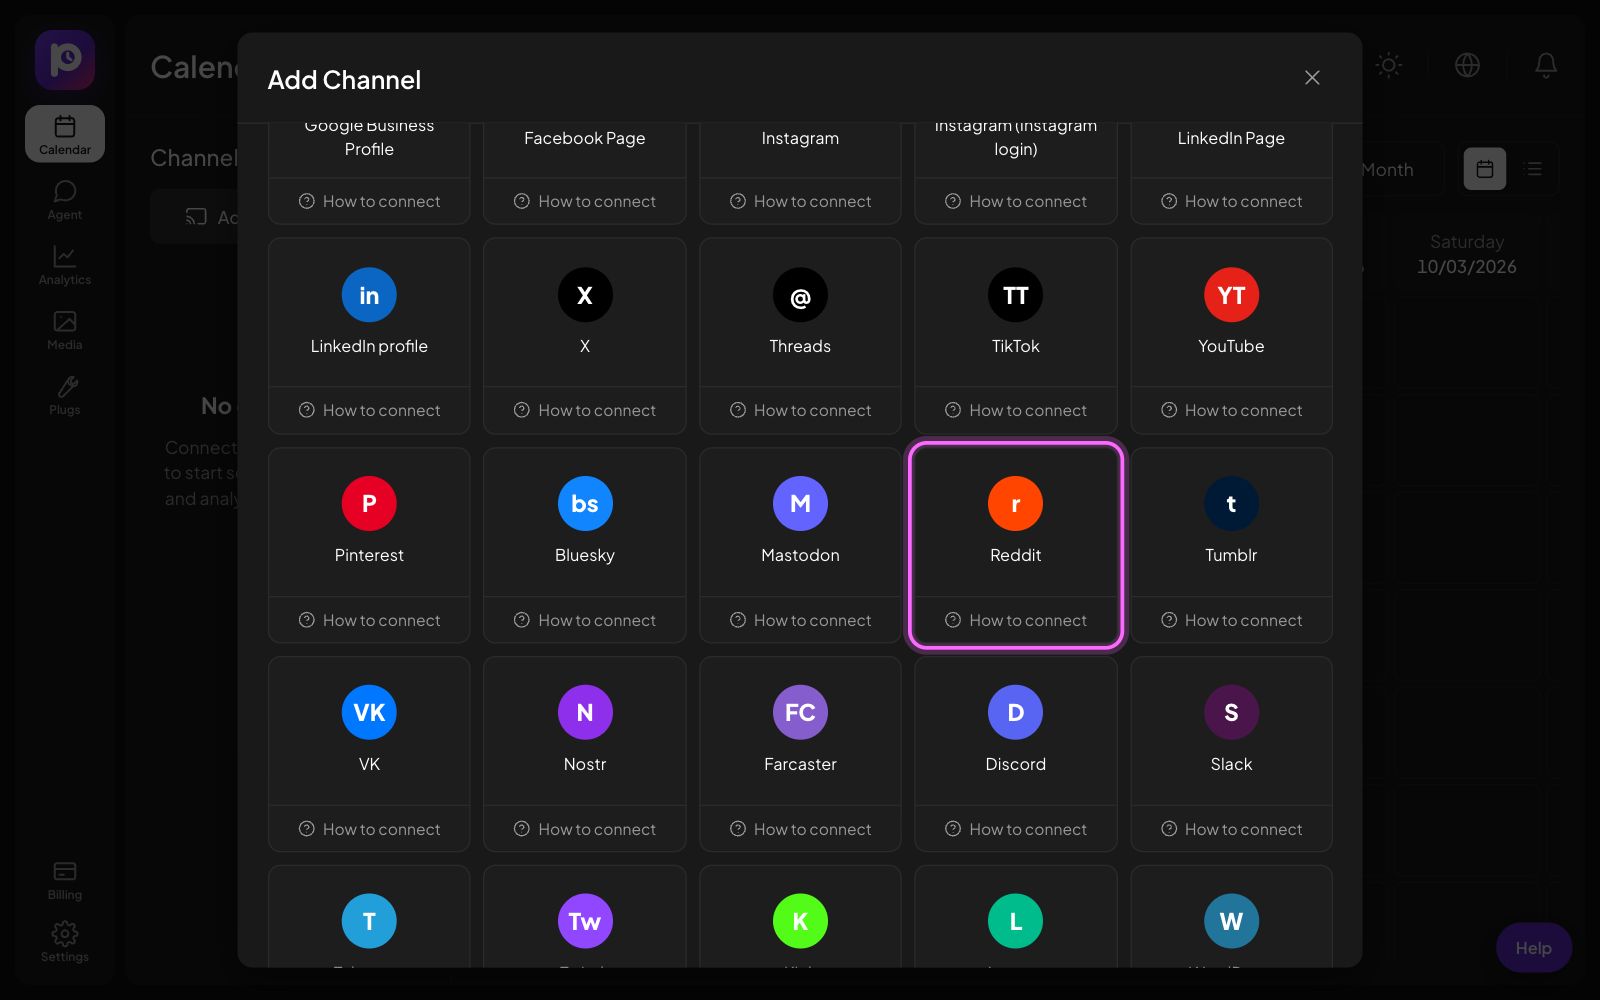Choose the Discord channel icon
This screenshot has height=1000, width=1600.
(1016, 713)
